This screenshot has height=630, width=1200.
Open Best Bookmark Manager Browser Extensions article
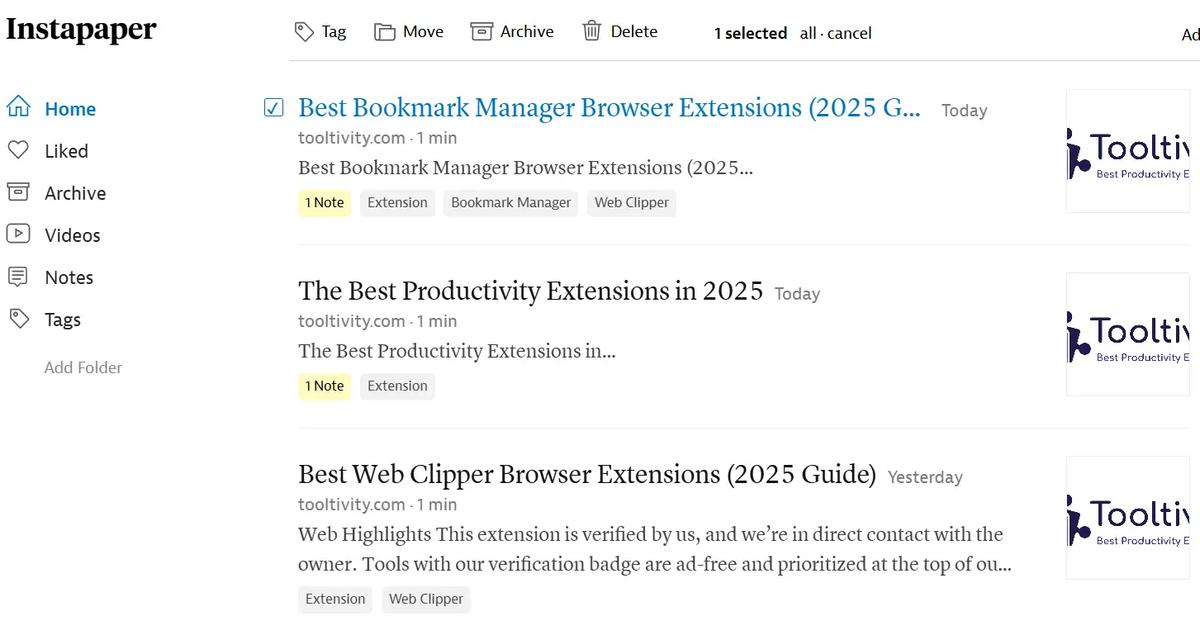(x=610, y=108)
